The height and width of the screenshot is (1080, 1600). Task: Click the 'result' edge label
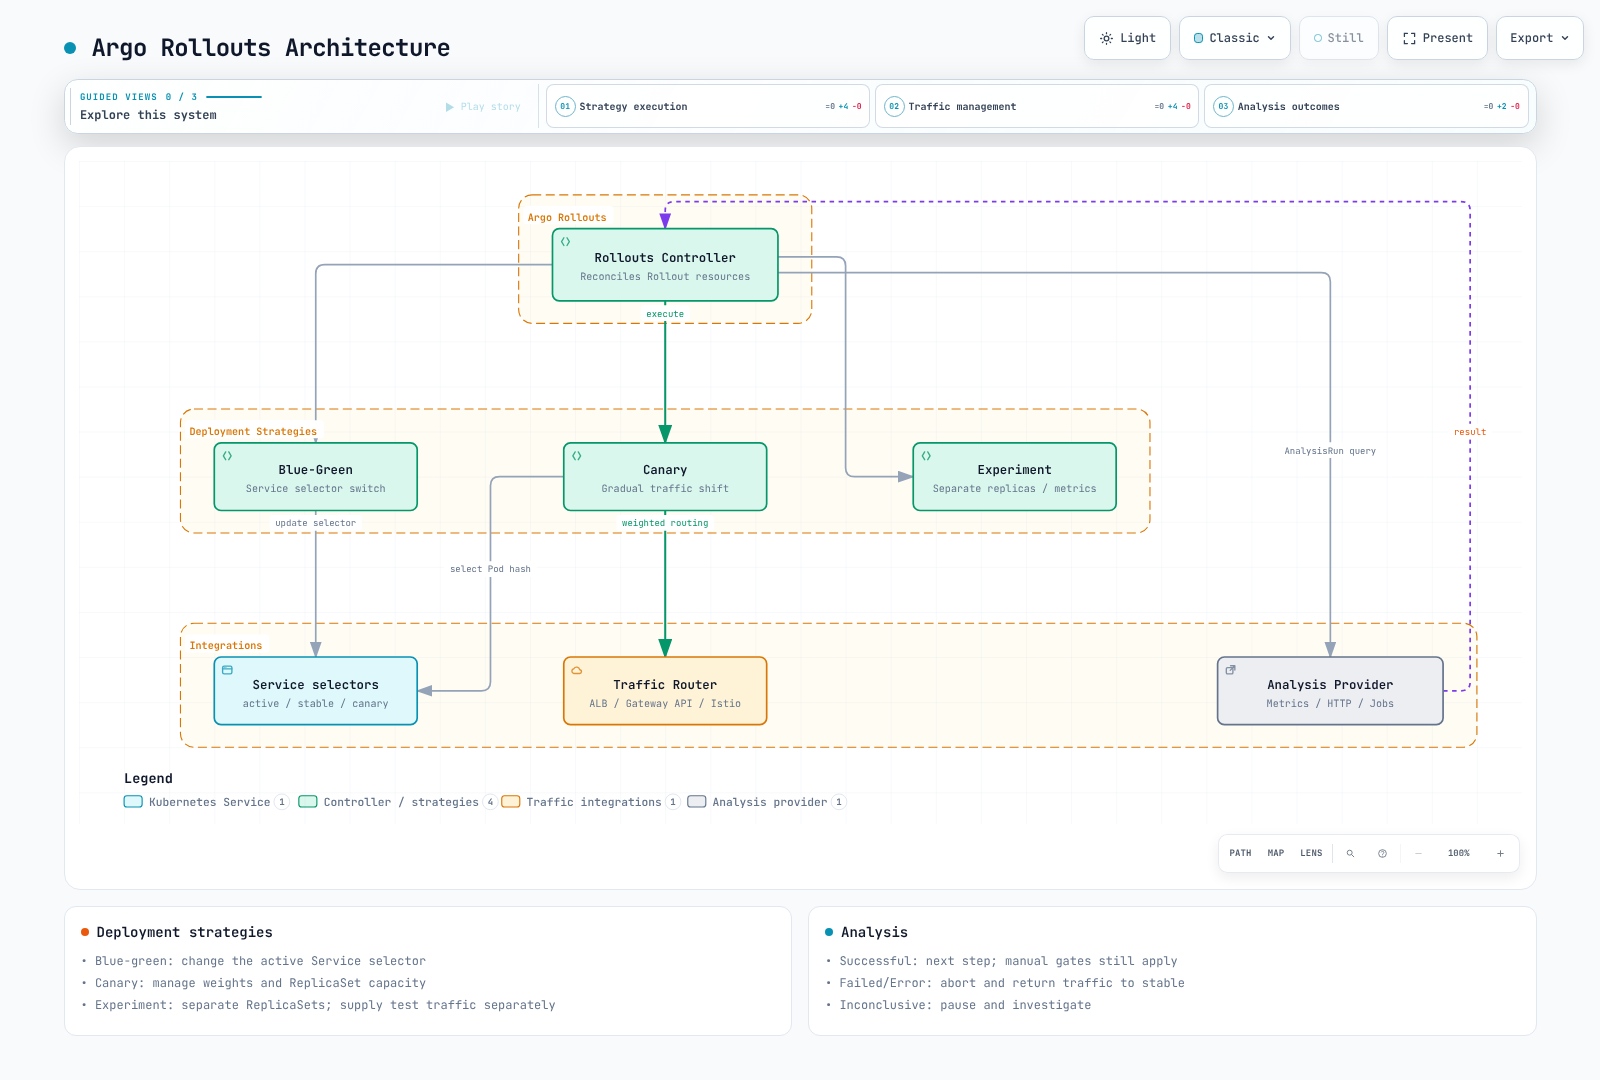[x=1470, y=432]
